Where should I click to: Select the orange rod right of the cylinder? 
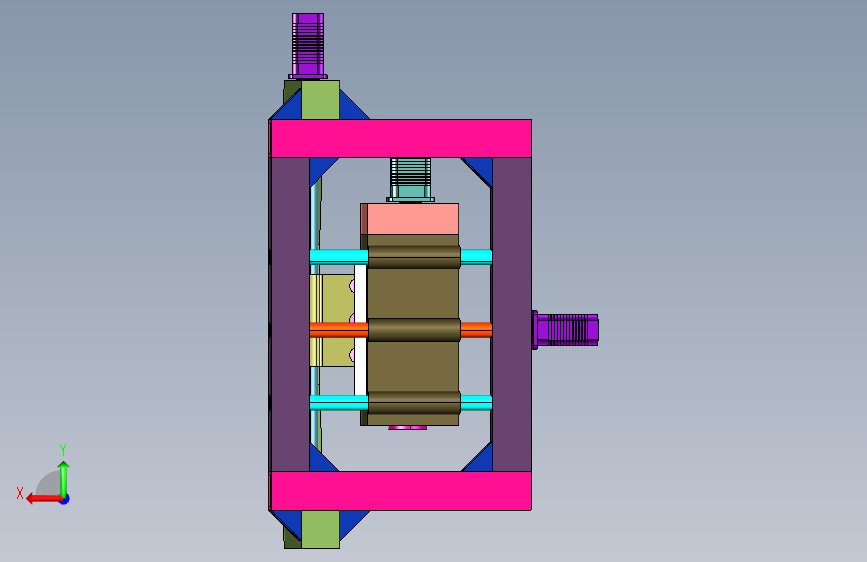click(x=476, y=330)
